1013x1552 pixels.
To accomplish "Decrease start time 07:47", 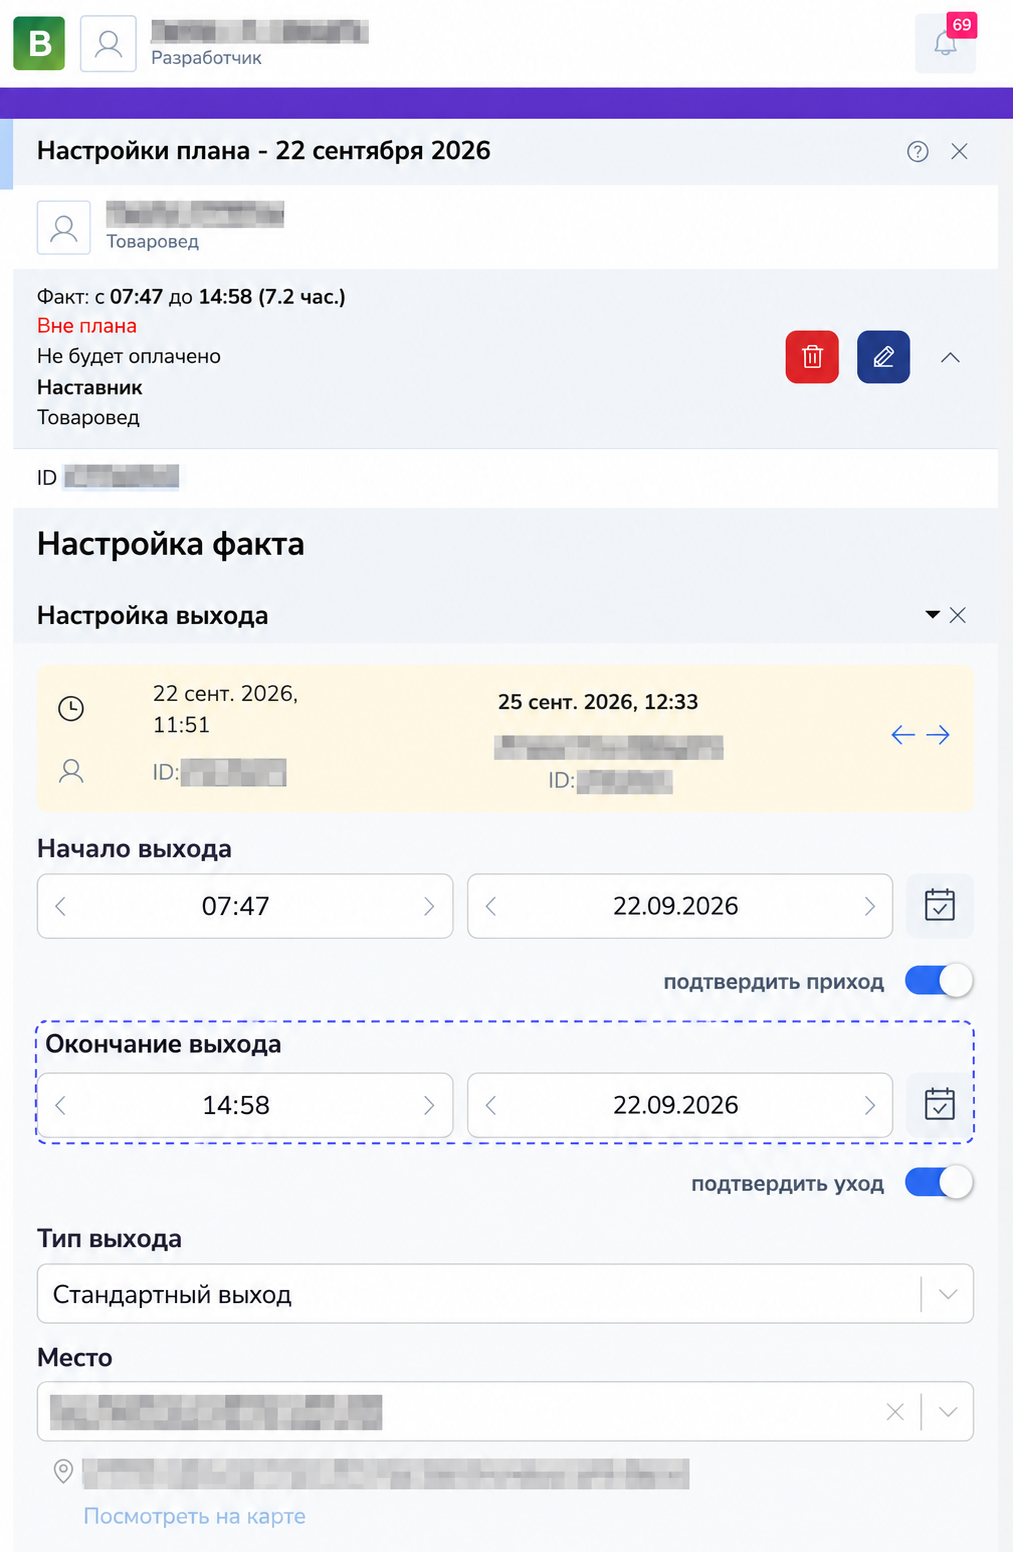I will [61, 906].
